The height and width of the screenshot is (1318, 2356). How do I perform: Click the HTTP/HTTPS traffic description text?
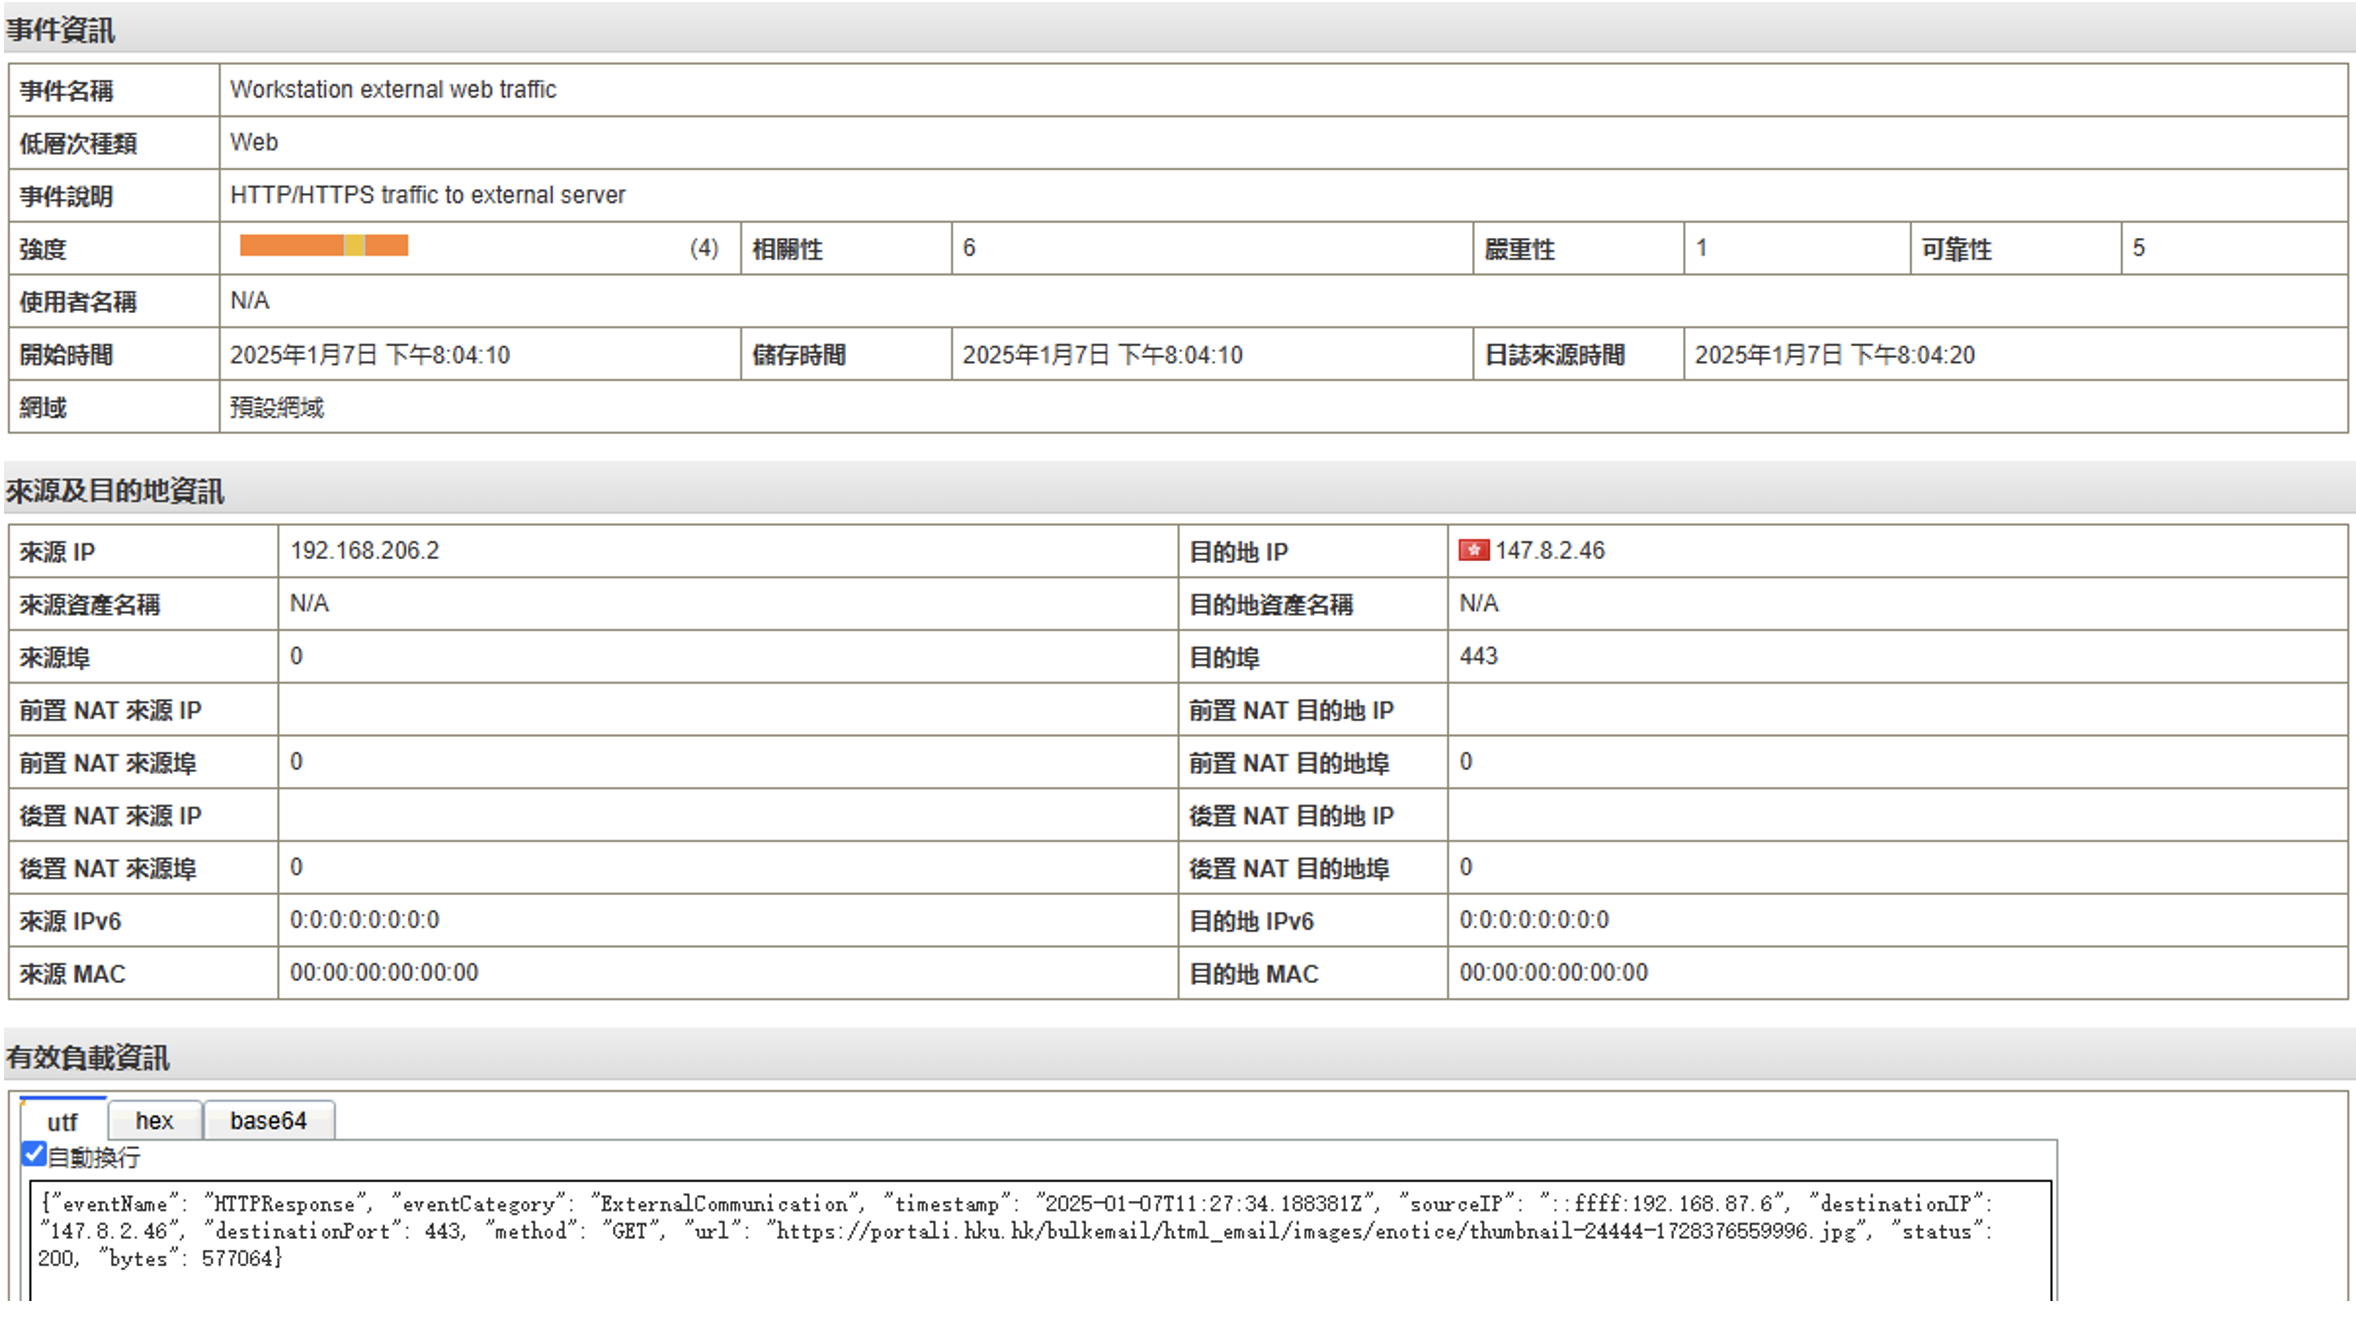pyautogui.click(x=427, y=195)
